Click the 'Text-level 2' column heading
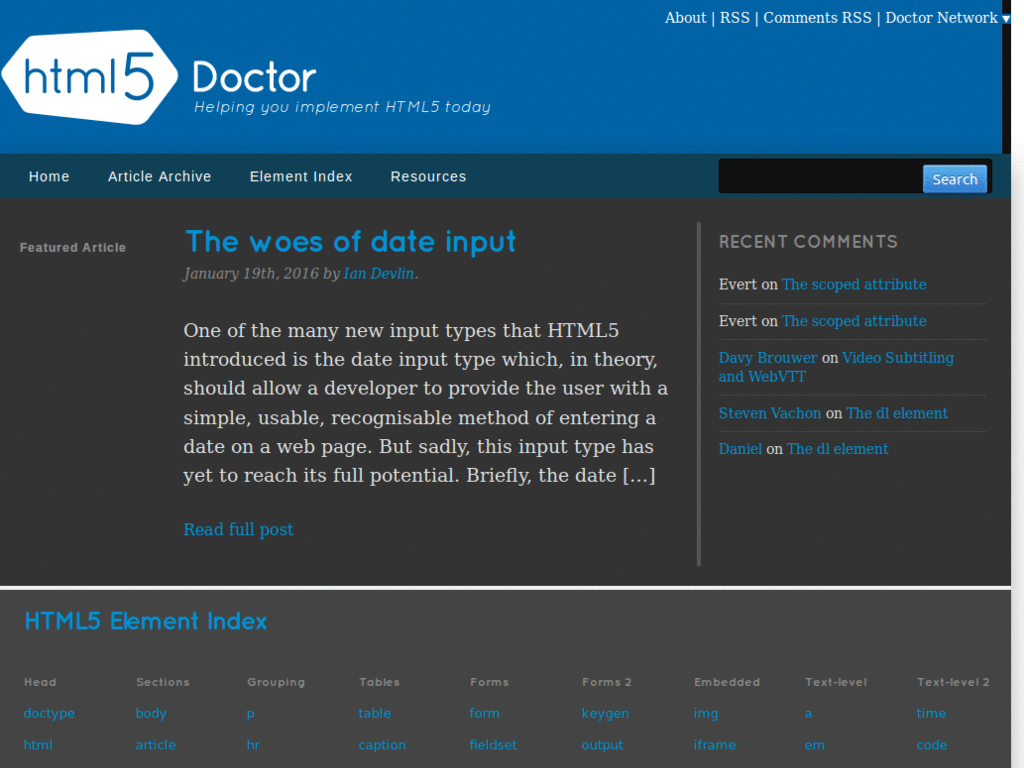Image resolution: width=1024 pixels, height=768 pixels. pyautogui.click(x=953, y=682)
